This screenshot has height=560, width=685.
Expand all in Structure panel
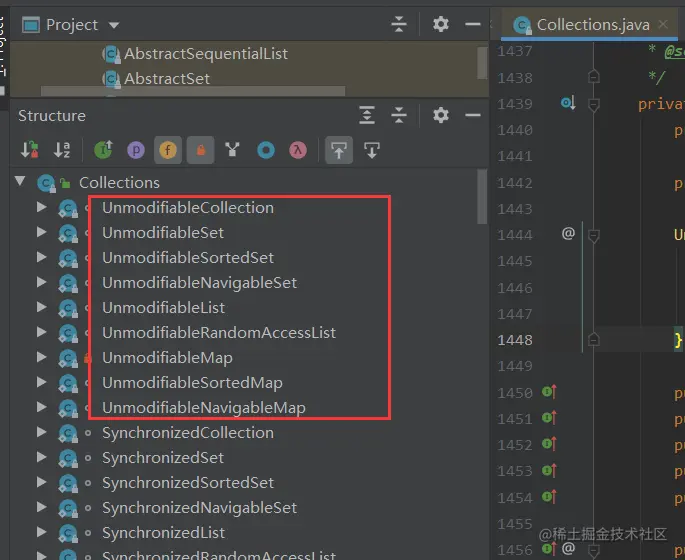[367, 115]
